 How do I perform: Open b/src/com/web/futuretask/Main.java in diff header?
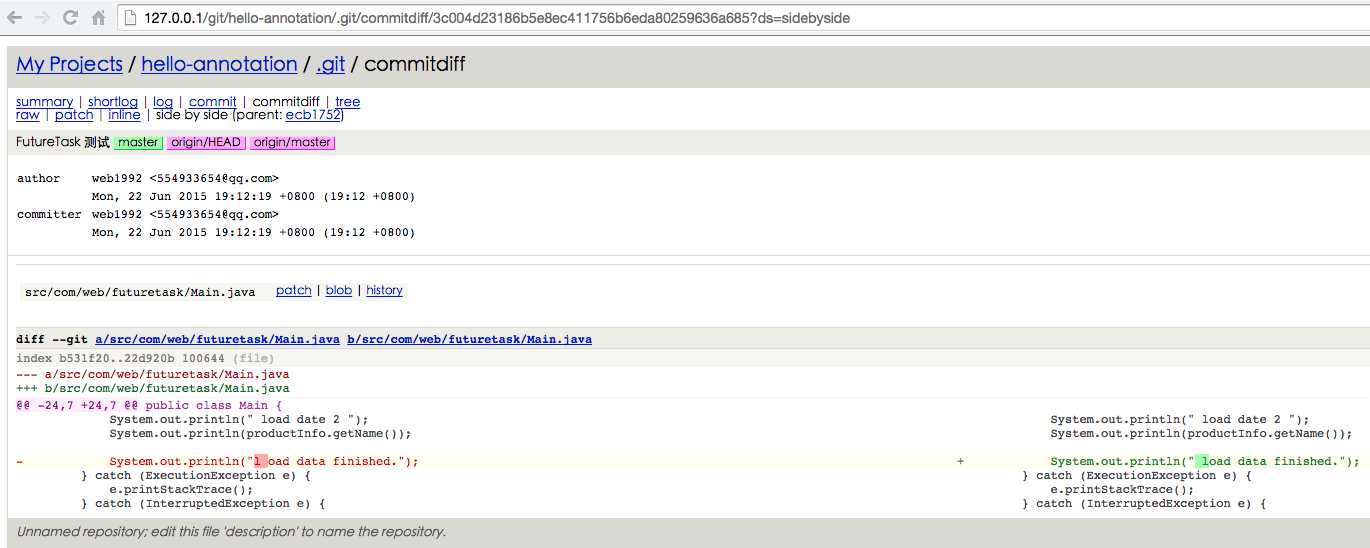pyautogui.click(x=469, y=339)
